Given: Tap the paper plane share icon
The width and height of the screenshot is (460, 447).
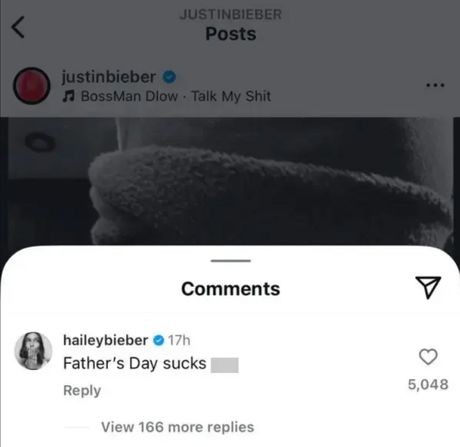Looking at the screenshot, I should (428, 287).
